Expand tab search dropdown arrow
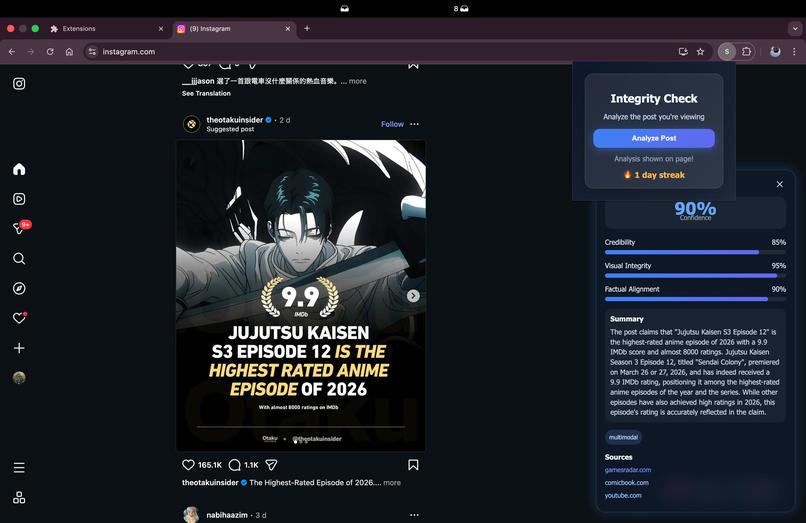 pyautogui.click(x=795, y=29)
